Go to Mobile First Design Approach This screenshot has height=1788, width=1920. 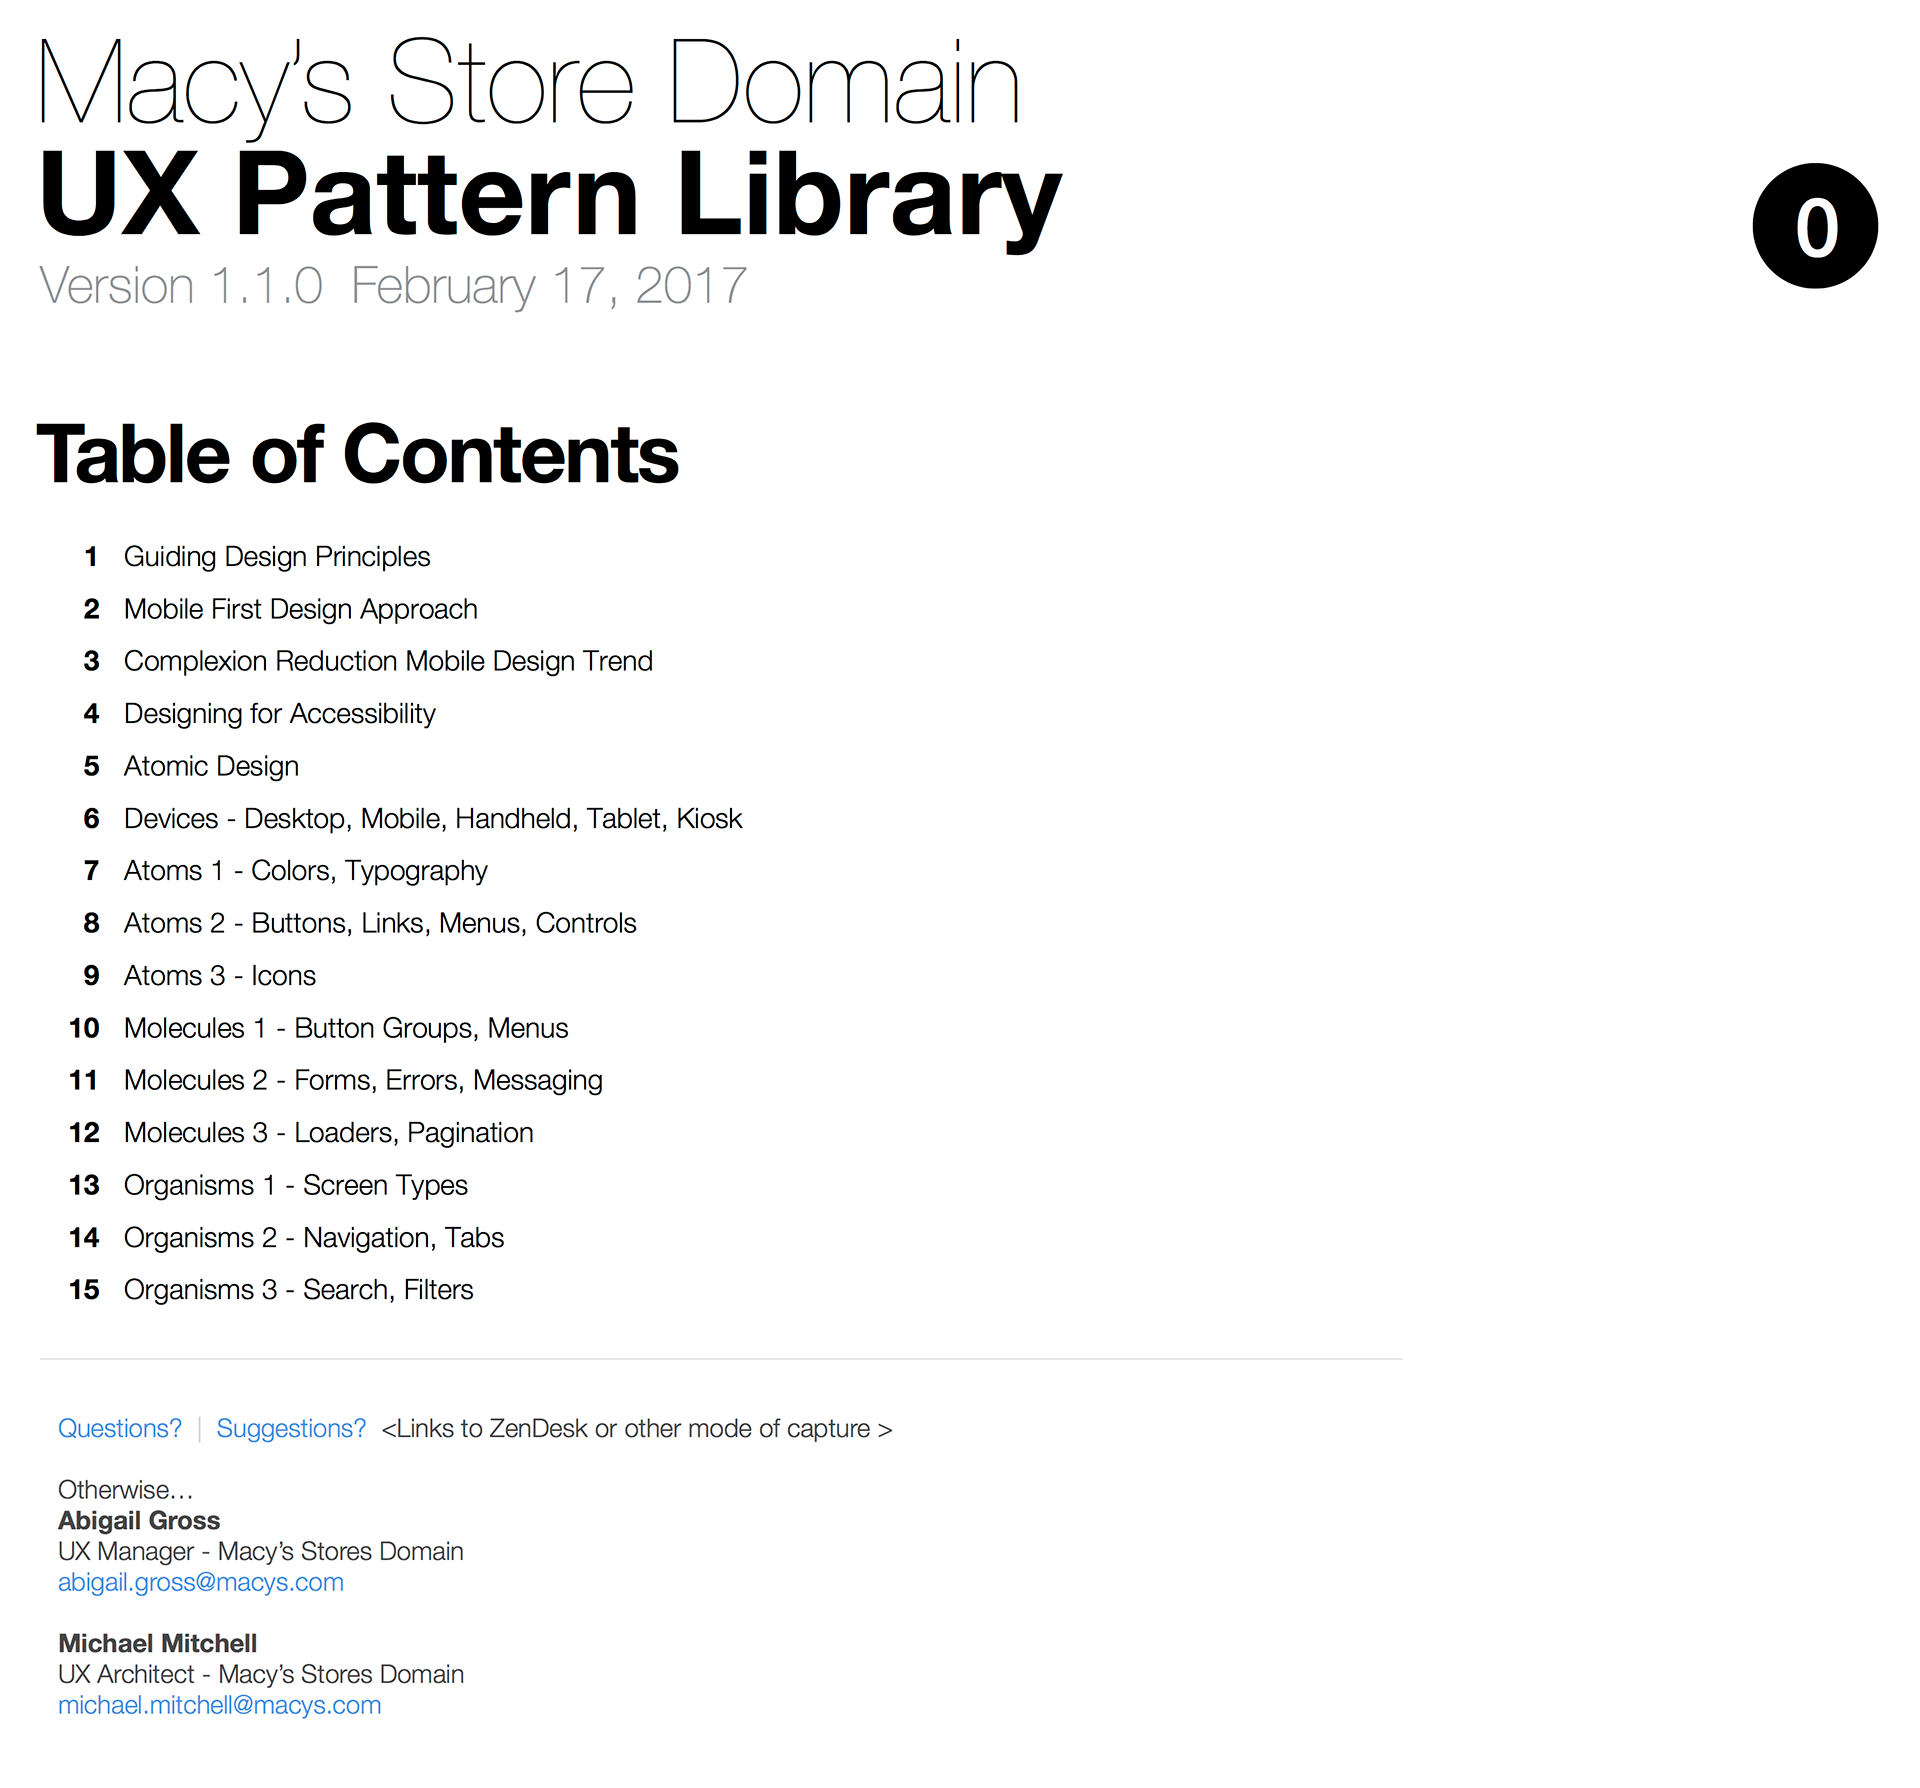click(300, 609)
